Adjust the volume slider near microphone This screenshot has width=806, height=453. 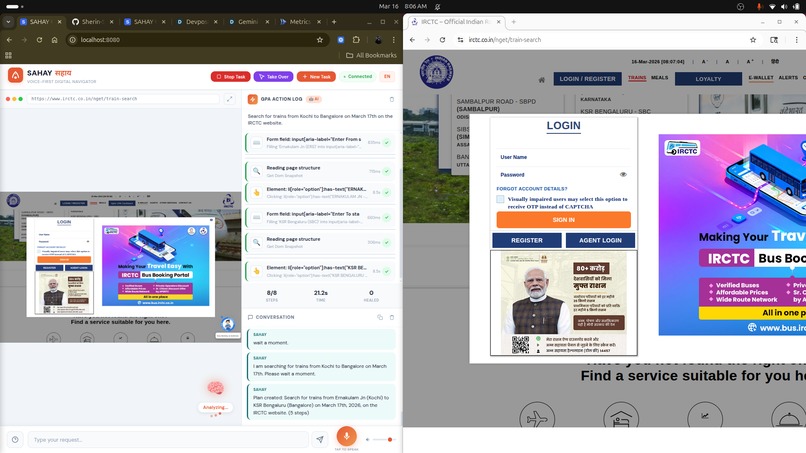[383, 440]
